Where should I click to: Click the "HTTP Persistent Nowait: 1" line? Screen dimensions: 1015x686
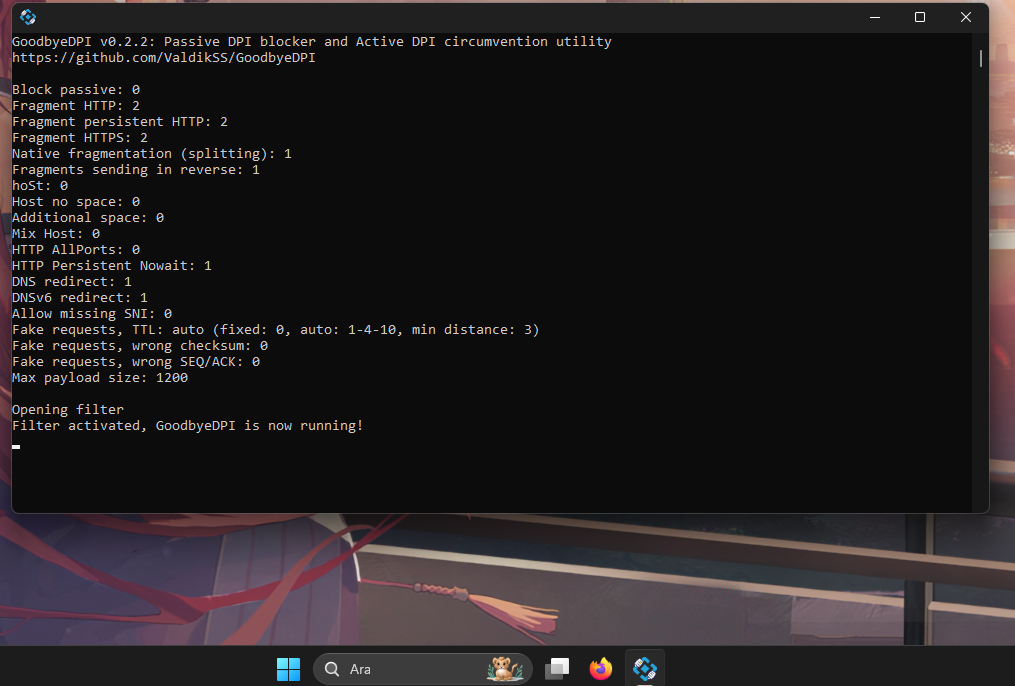[x=112, y=266]
